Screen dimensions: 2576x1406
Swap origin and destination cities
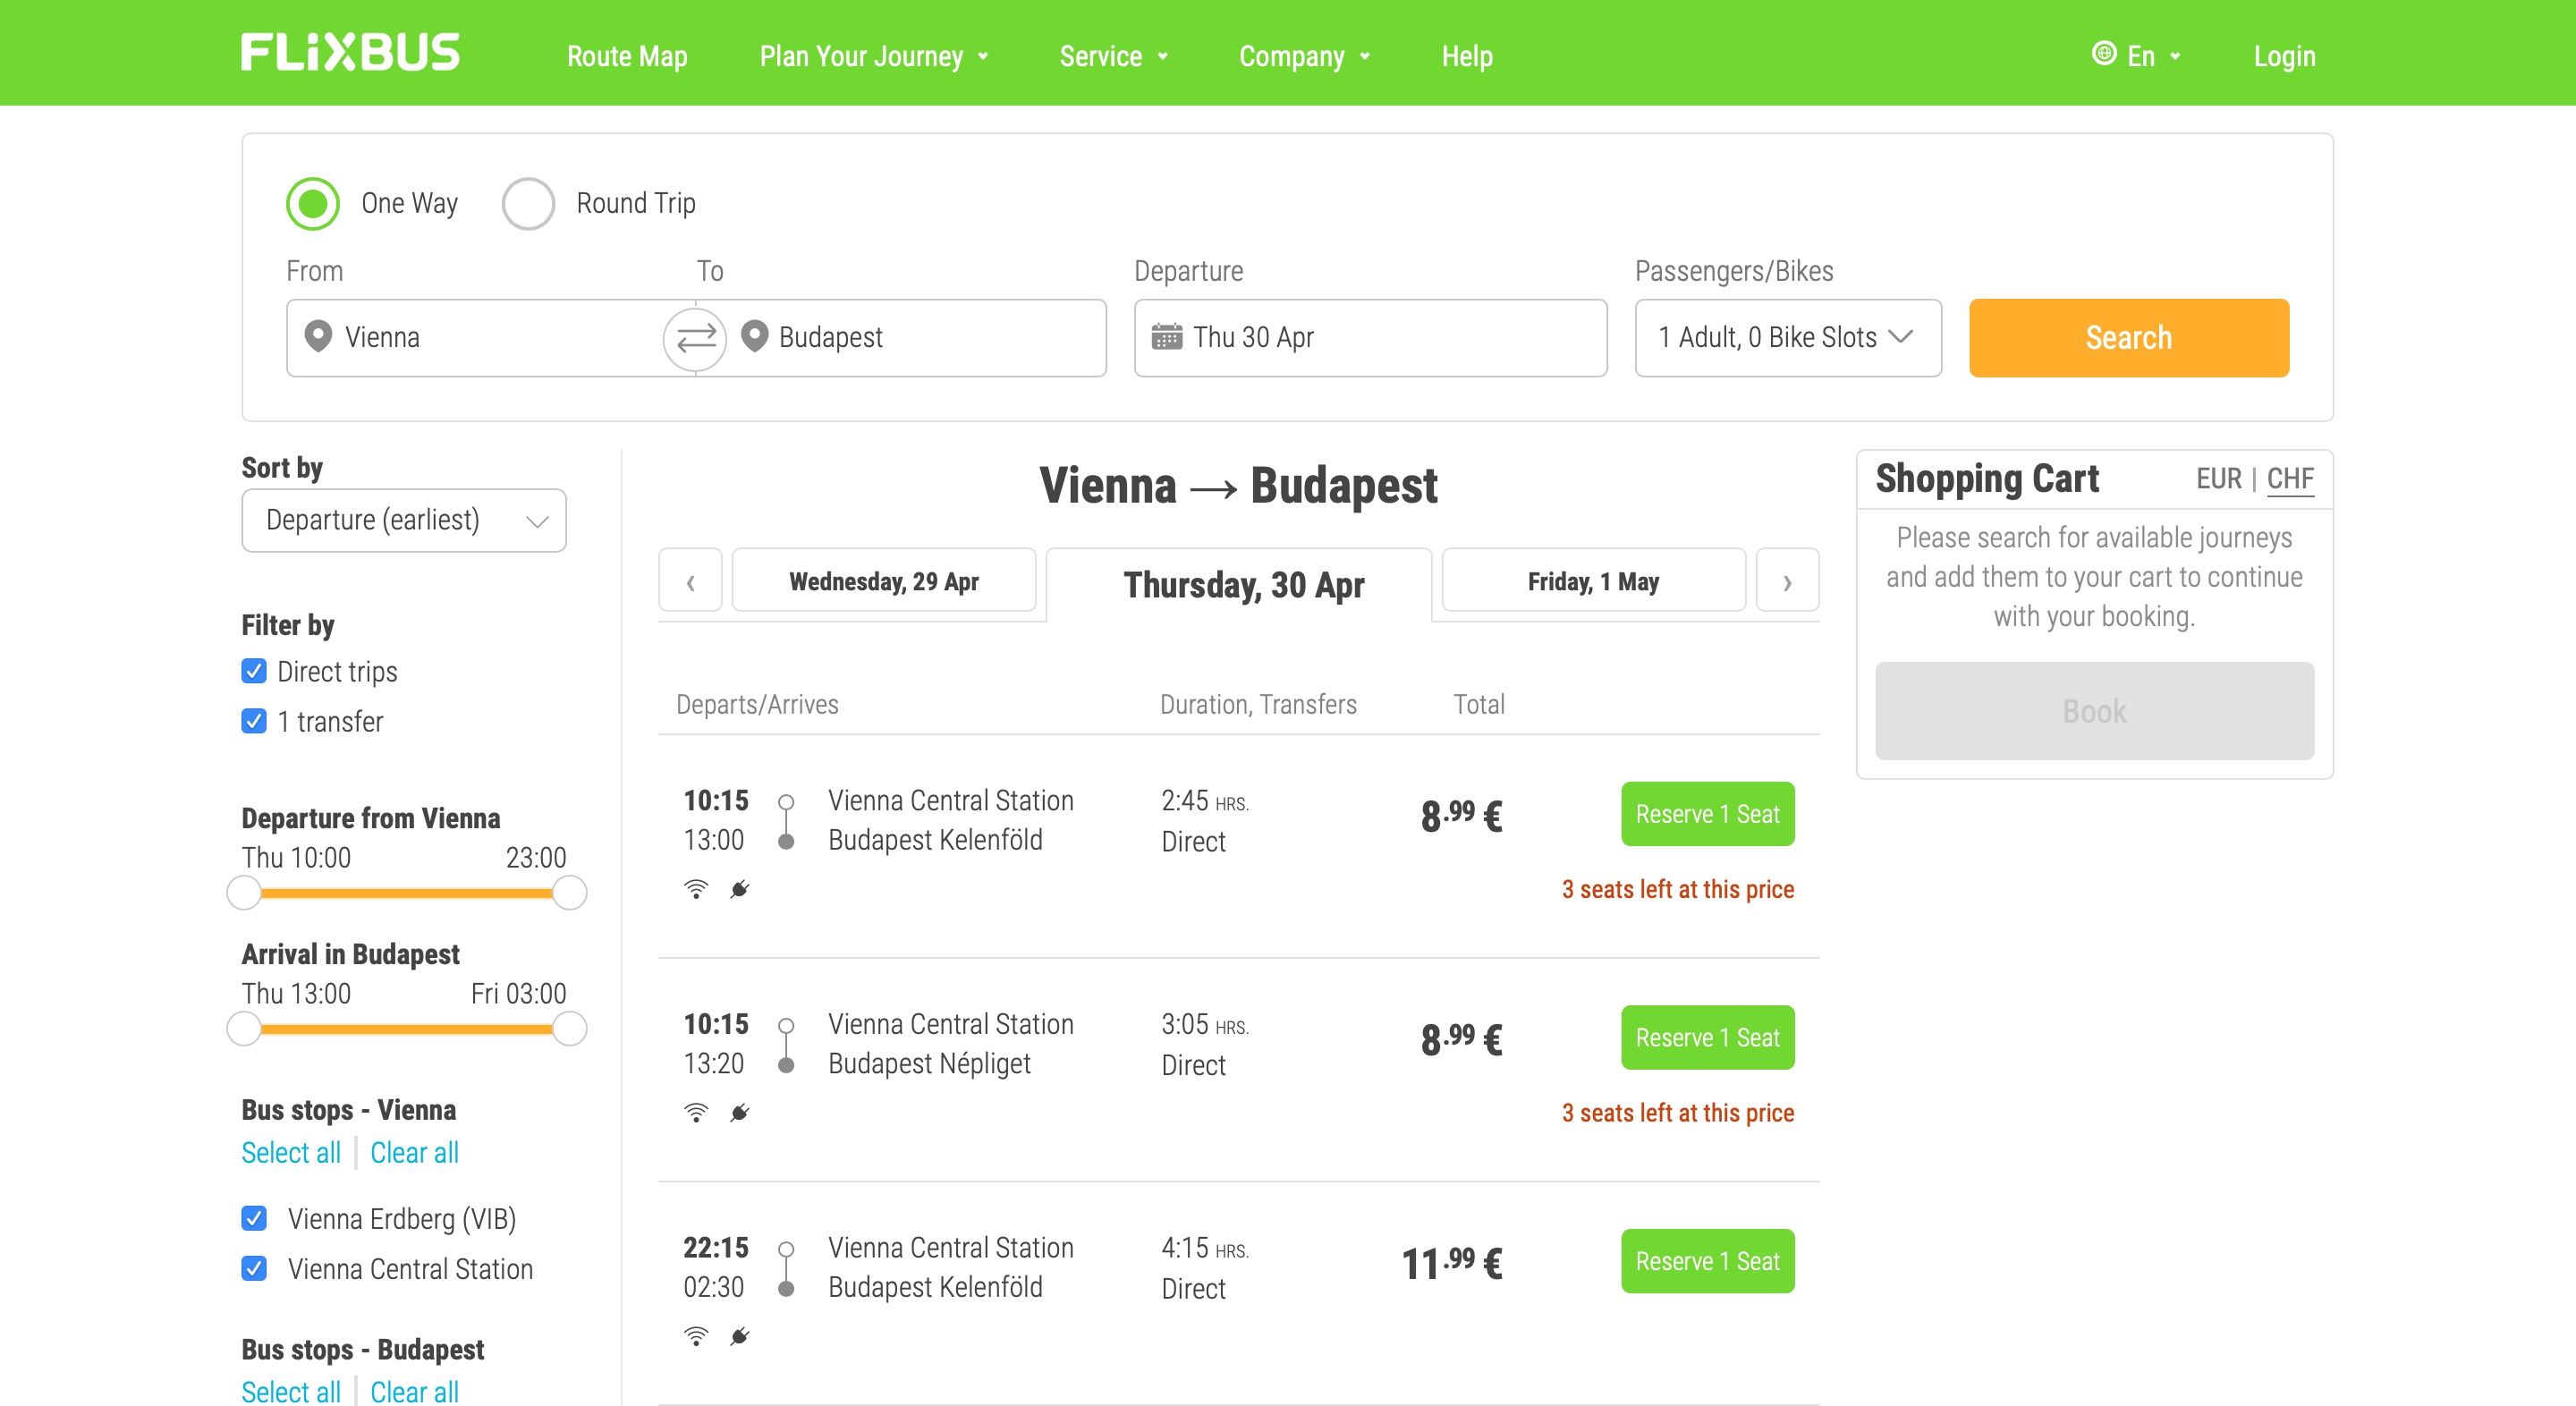[x=696, y=339]
